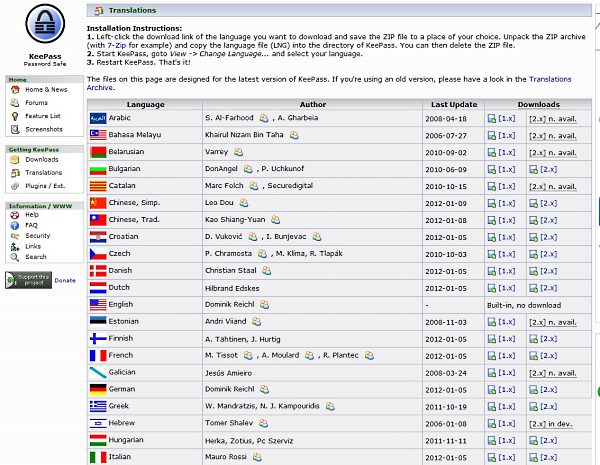This screenshot has height=465, width=600.
Task: Open the Screenshots sidebar link
Action: [43, 129]
